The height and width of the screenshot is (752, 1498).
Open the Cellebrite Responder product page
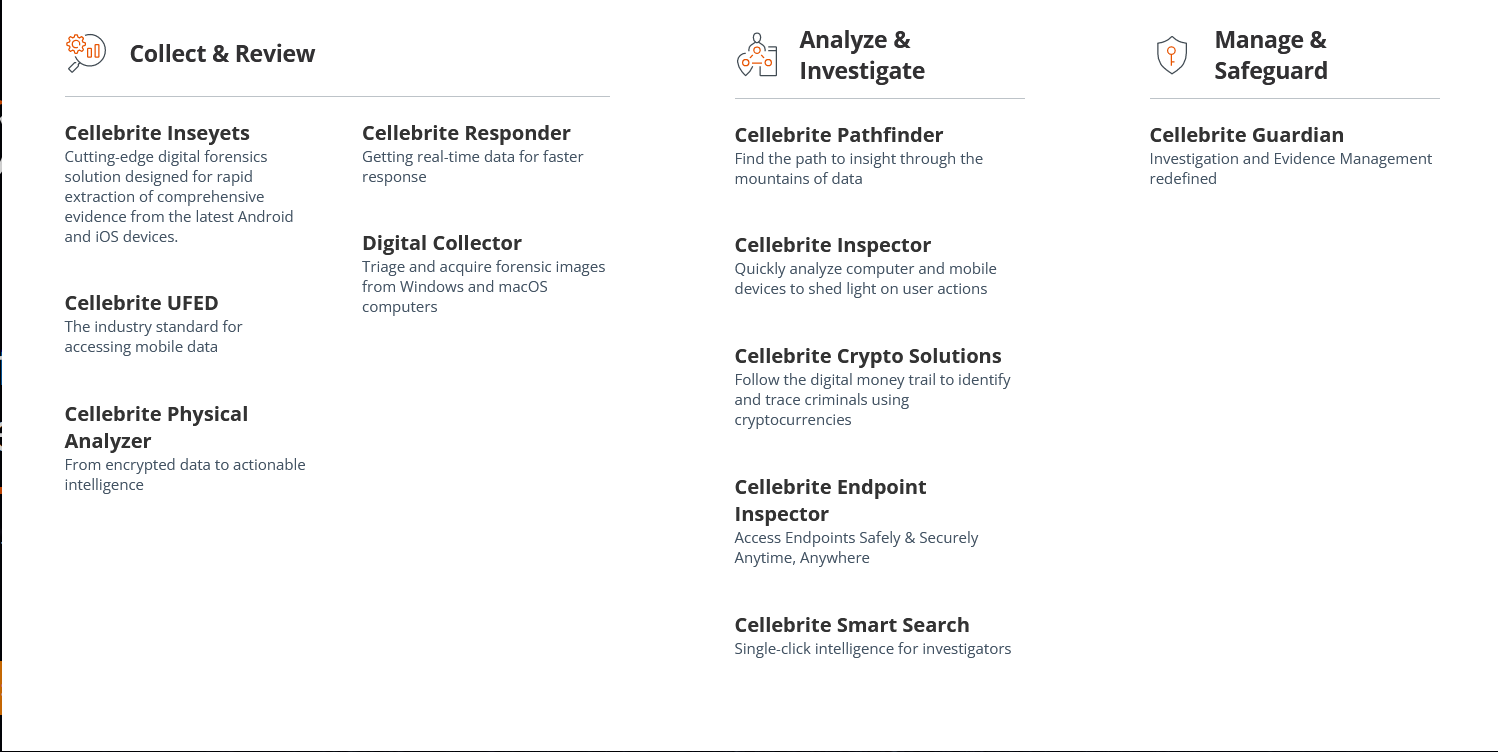(466, 132)
